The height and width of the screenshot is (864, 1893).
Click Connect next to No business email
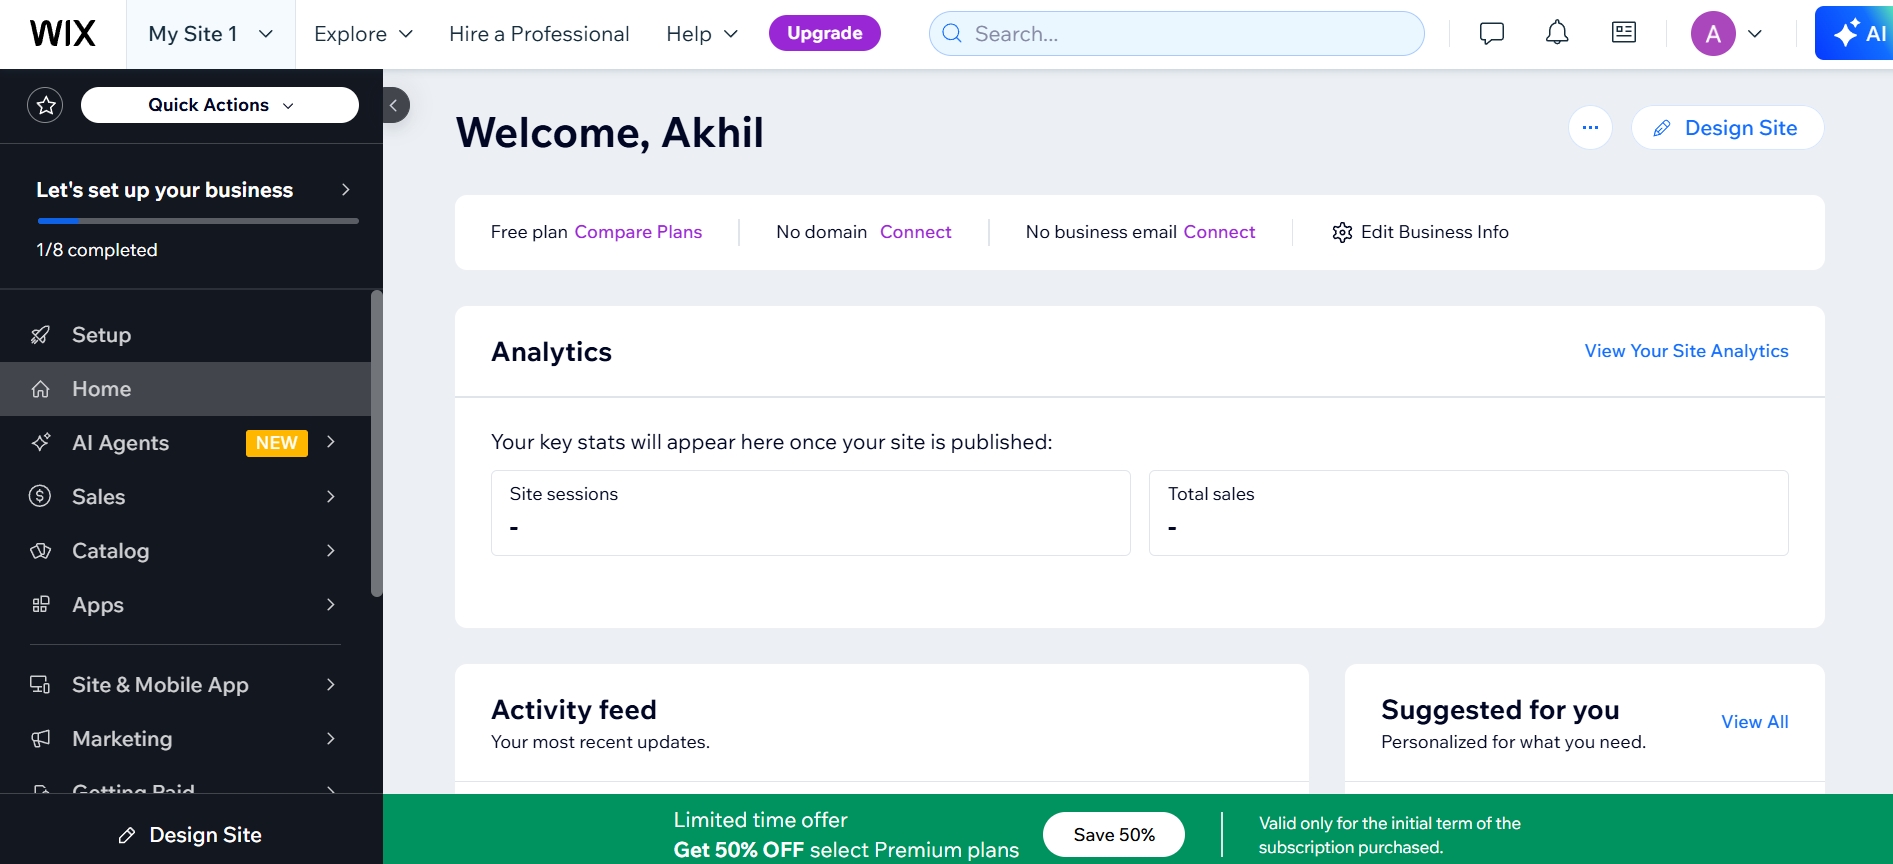(x=1219, y=232)
